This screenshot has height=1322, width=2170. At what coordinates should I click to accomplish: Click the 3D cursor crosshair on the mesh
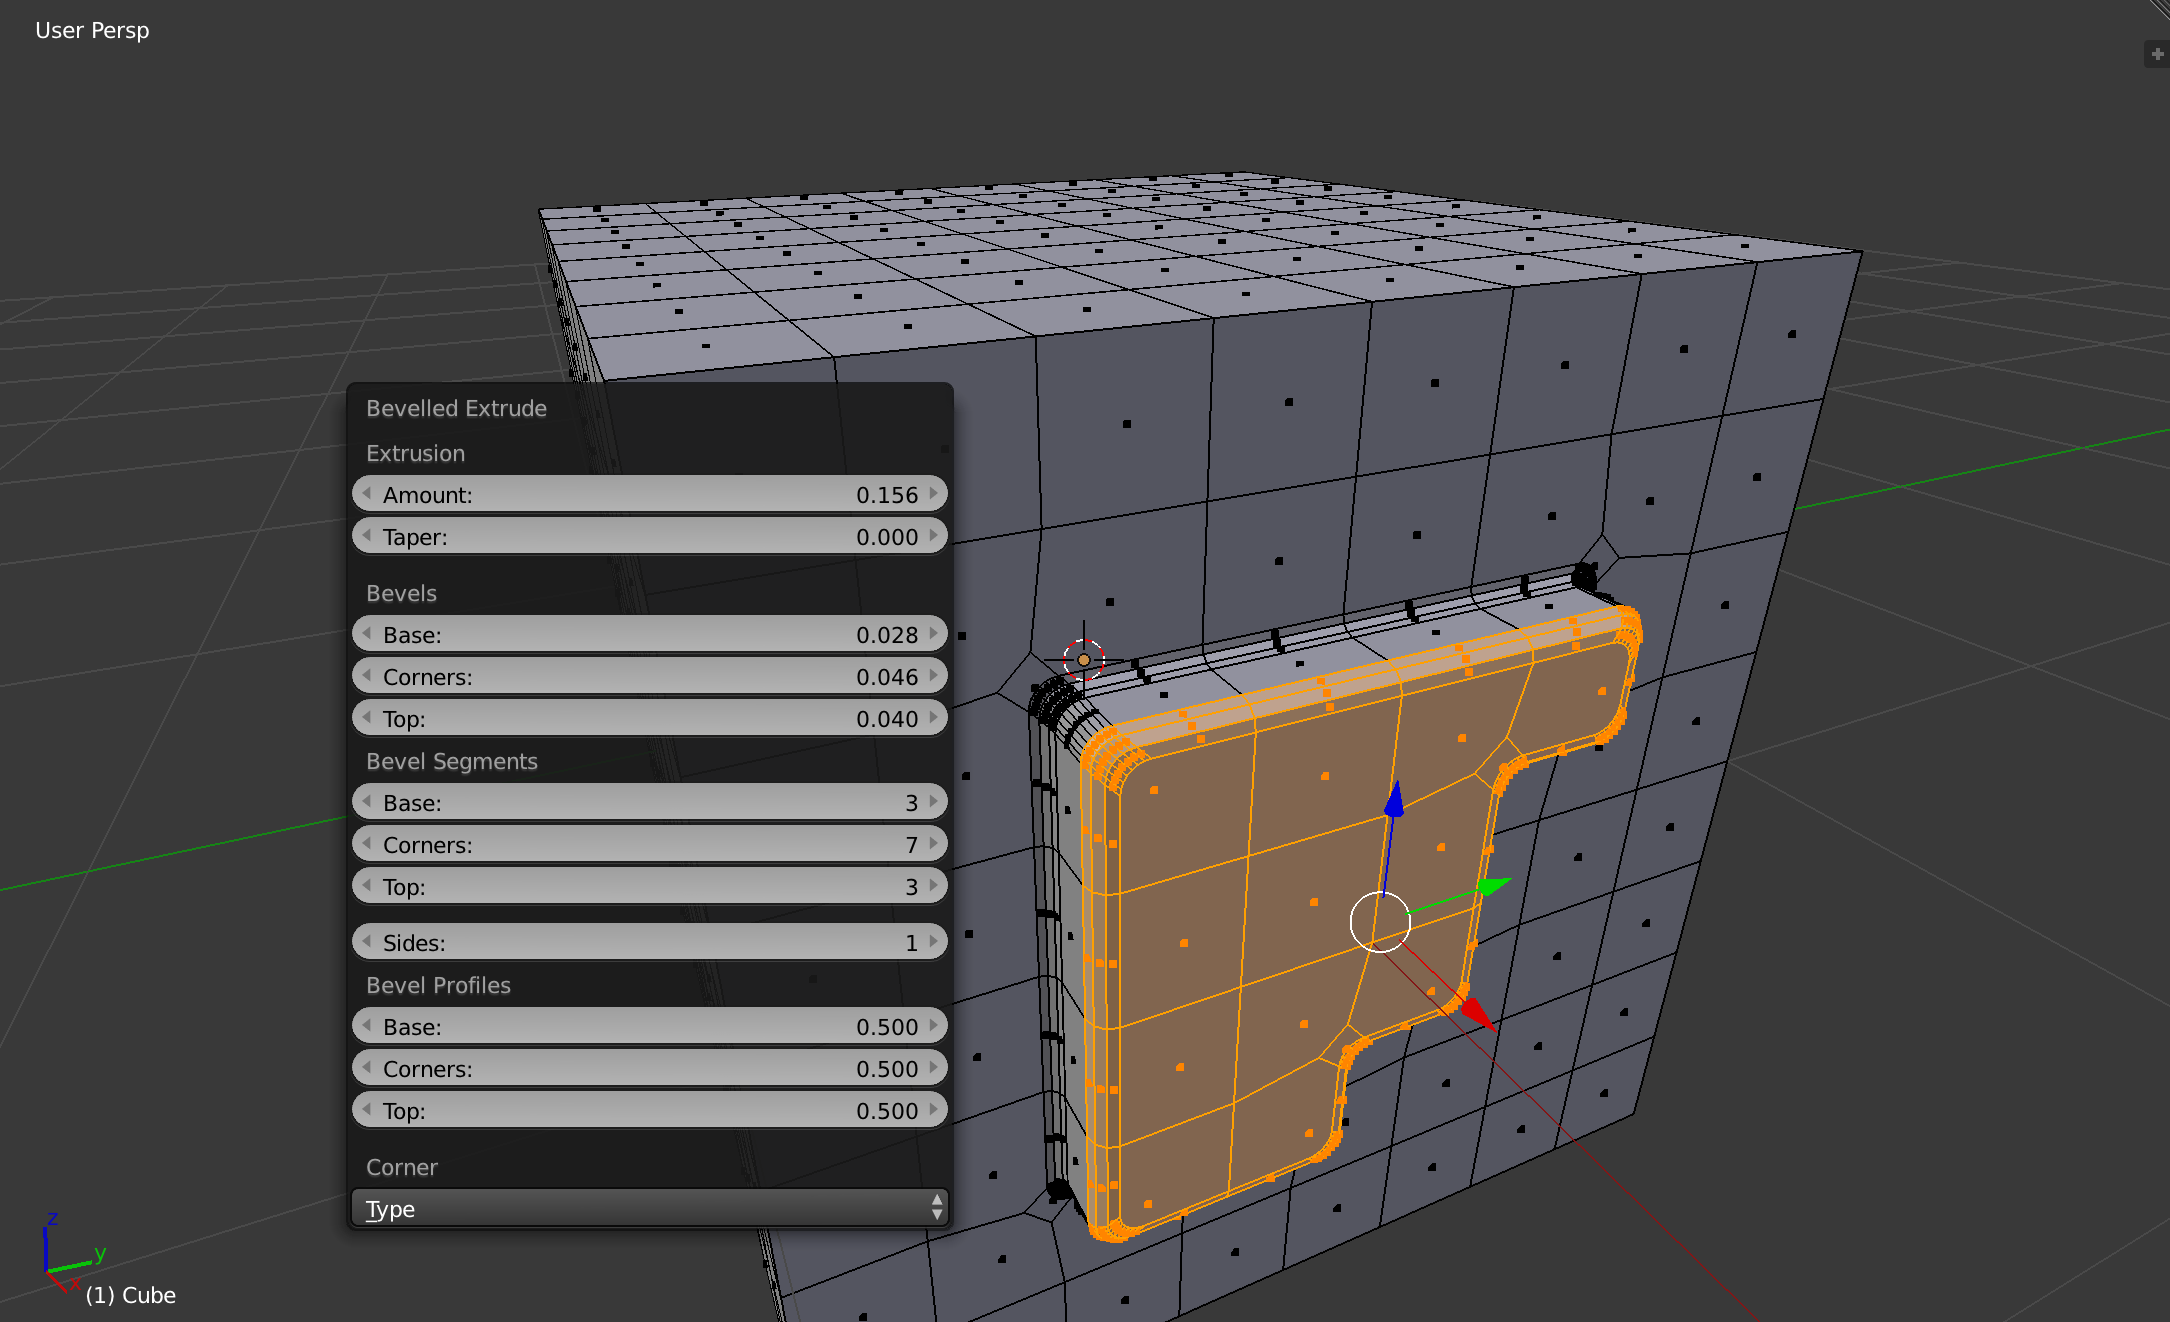(1083, 660)
